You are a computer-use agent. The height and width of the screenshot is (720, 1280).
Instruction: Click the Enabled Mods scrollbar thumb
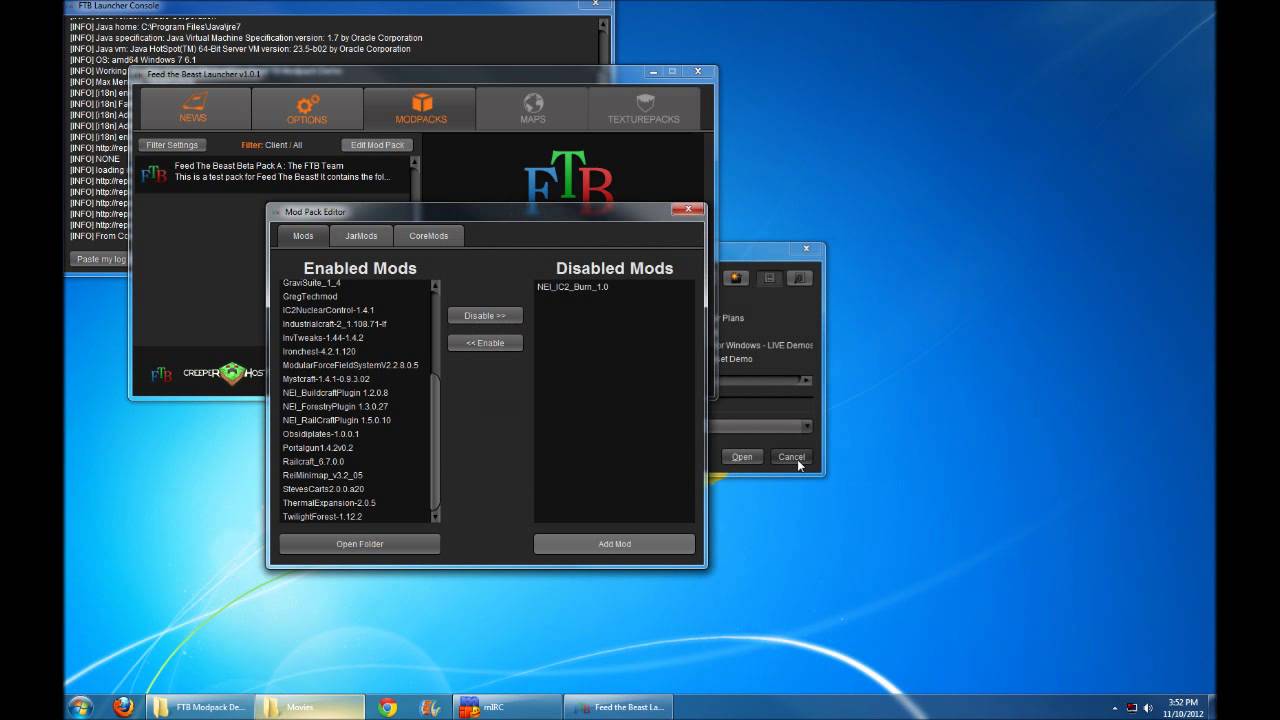pos(435,440)
